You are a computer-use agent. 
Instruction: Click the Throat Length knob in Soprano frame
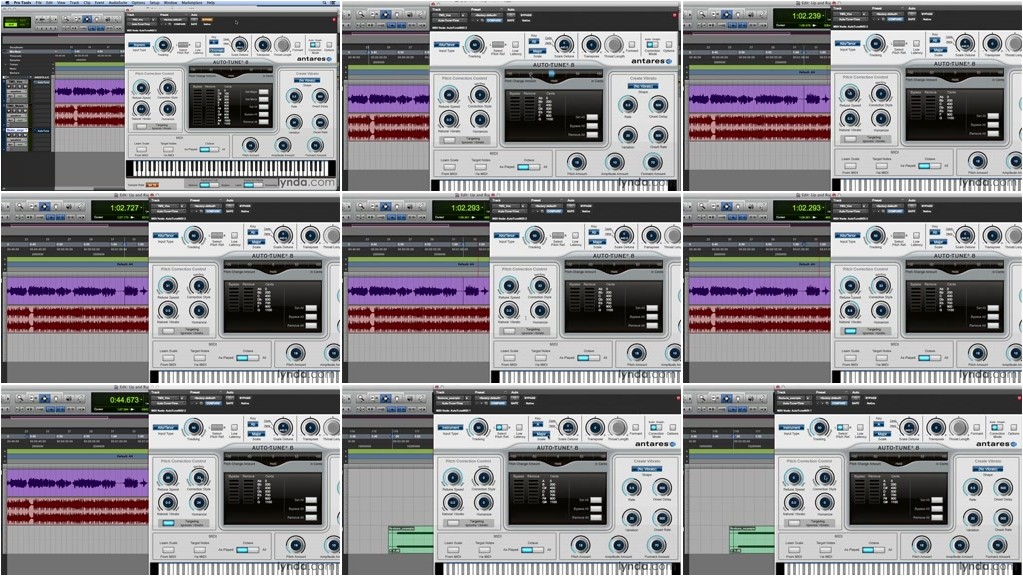(x=282, y=45)
